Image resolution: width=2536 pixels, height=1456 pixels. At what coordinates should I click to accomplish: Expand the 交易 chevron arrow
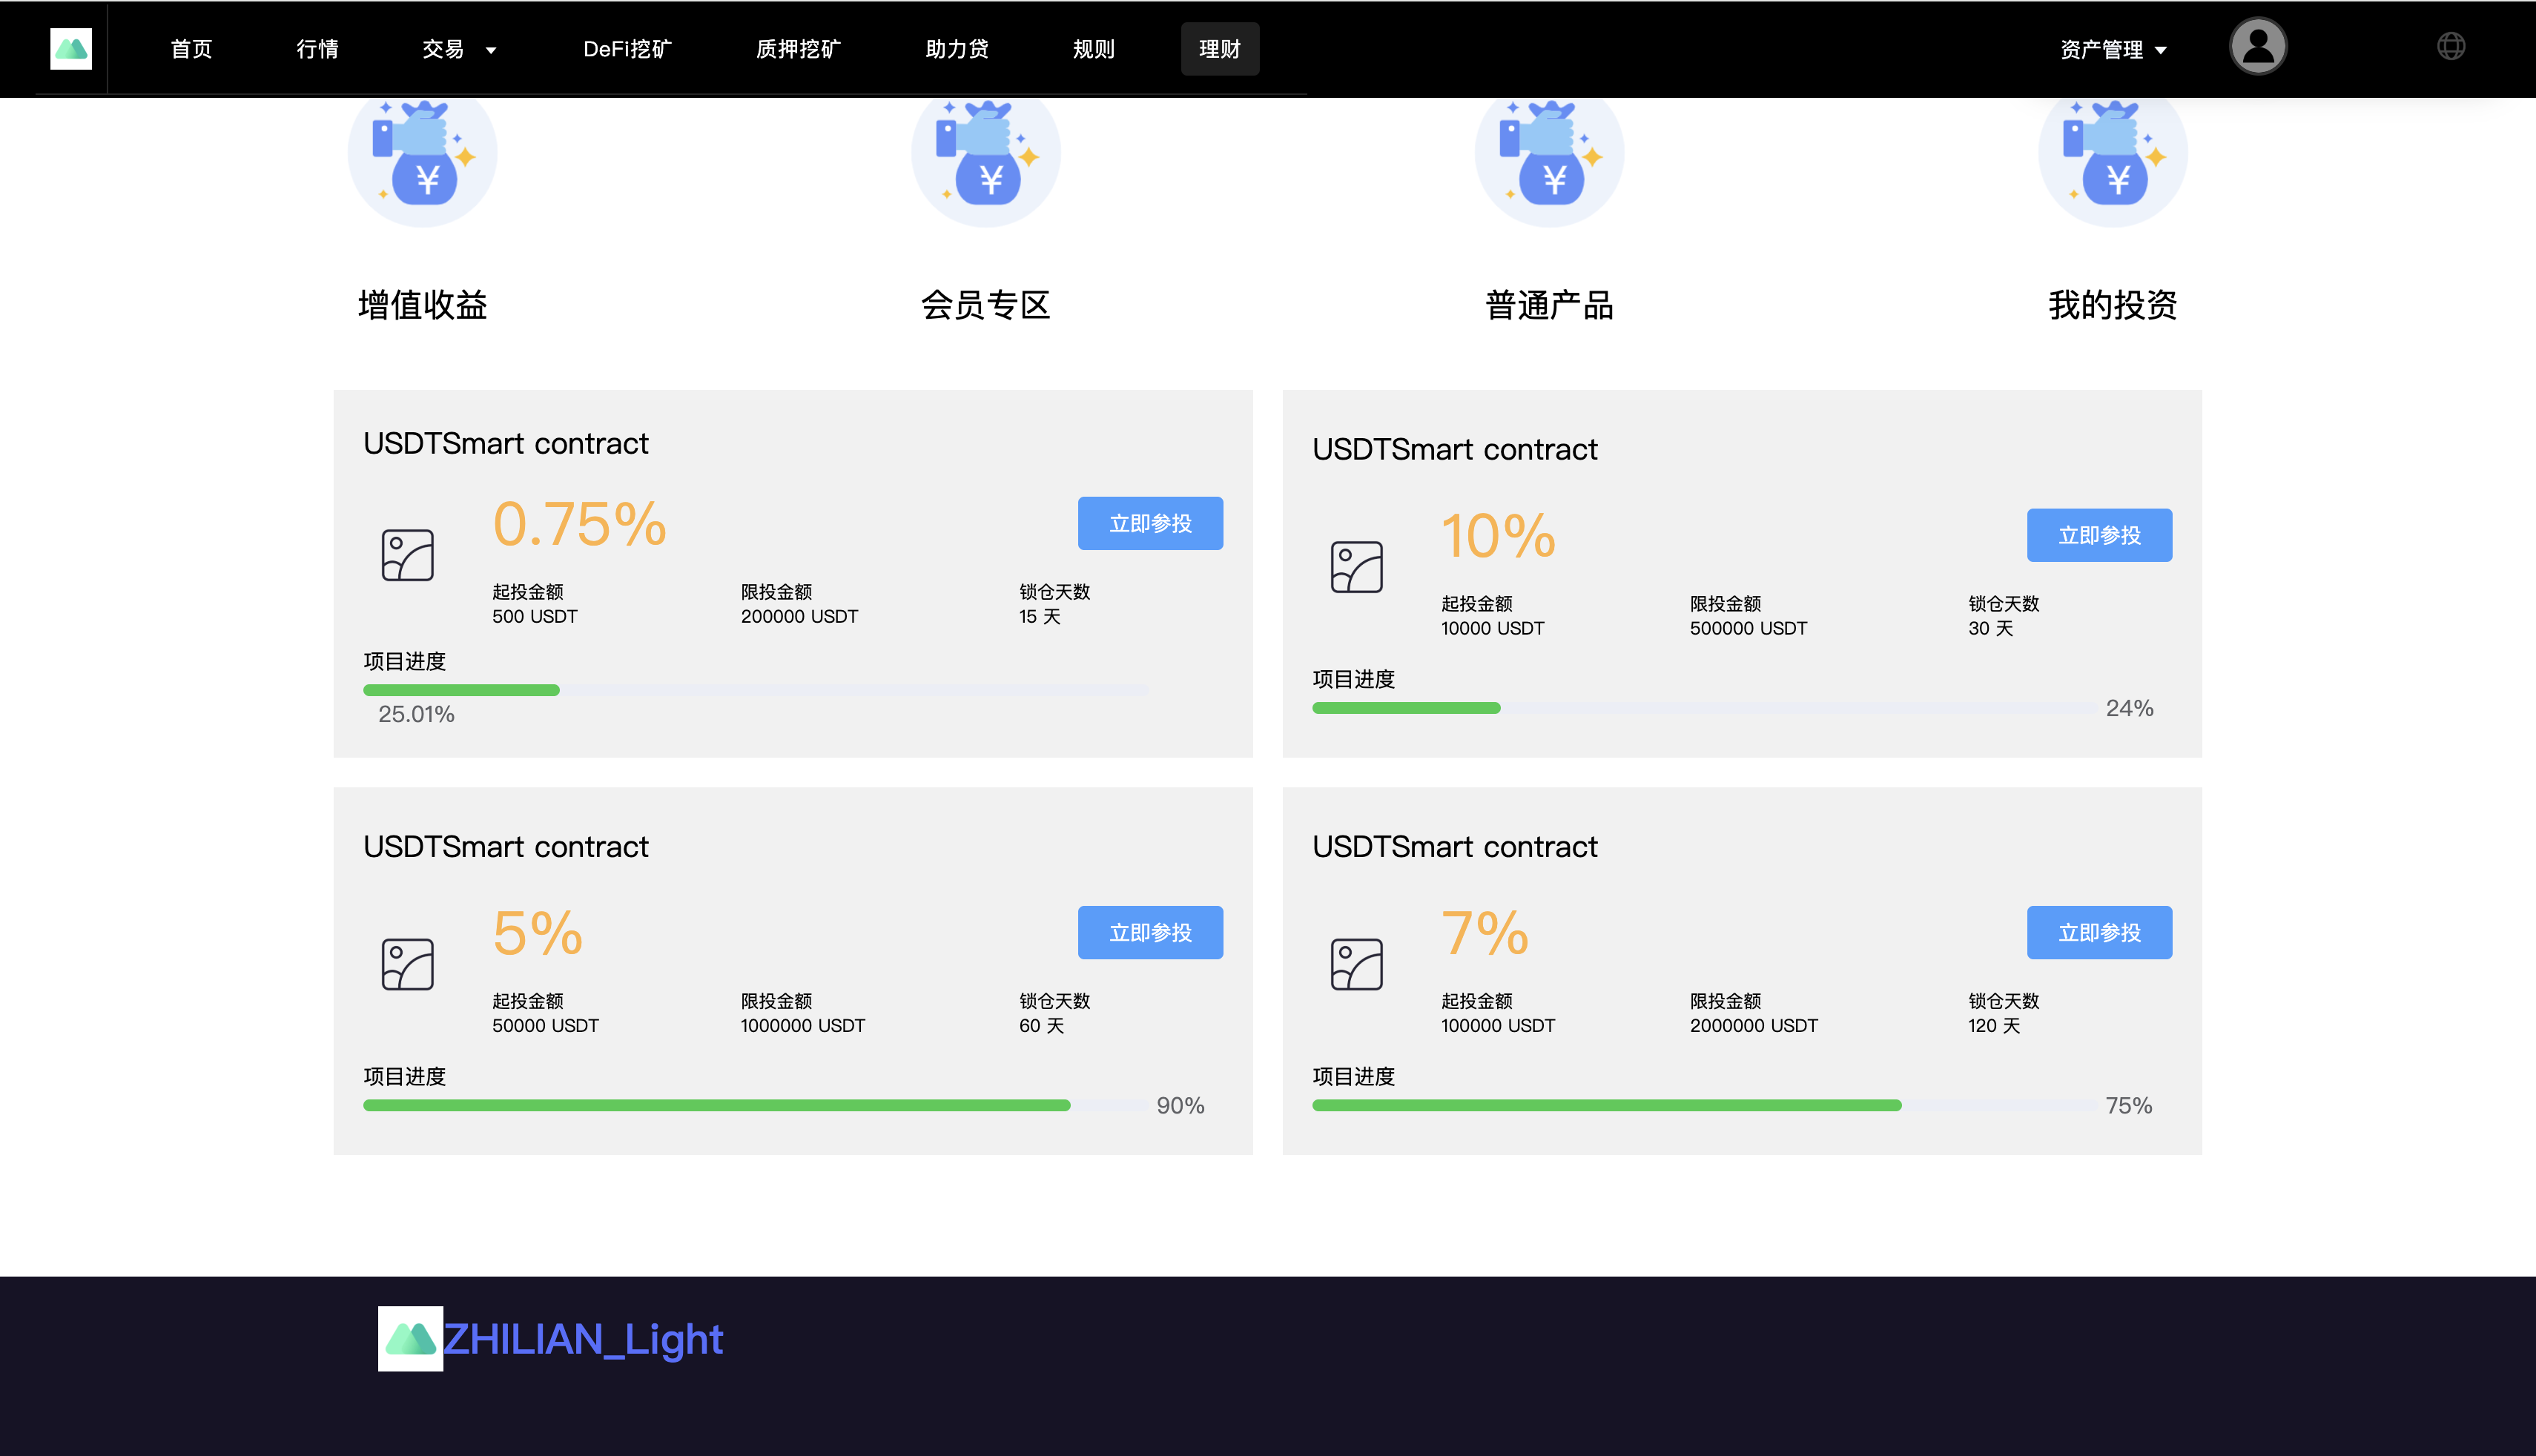(491, 49)
